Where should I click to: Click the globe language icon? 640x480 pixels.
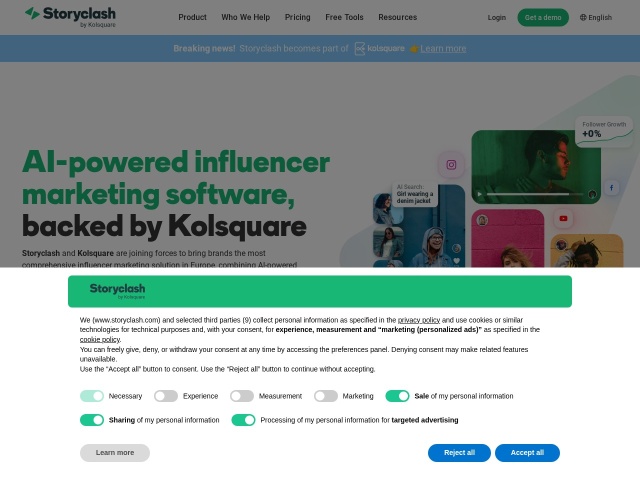pyautogui.click(x=583, y=18)
